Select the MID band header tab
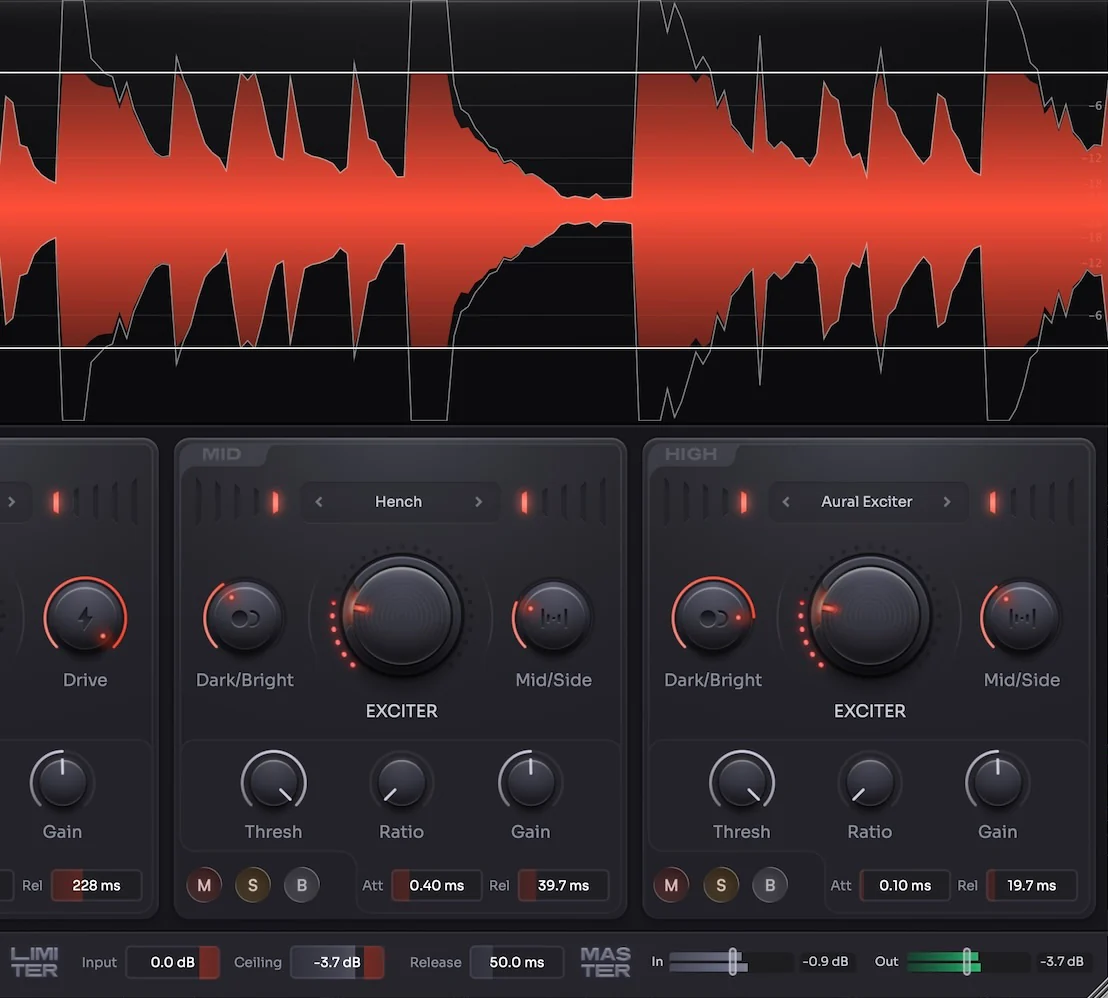The image size is (1108, 998). coord(222,453)
